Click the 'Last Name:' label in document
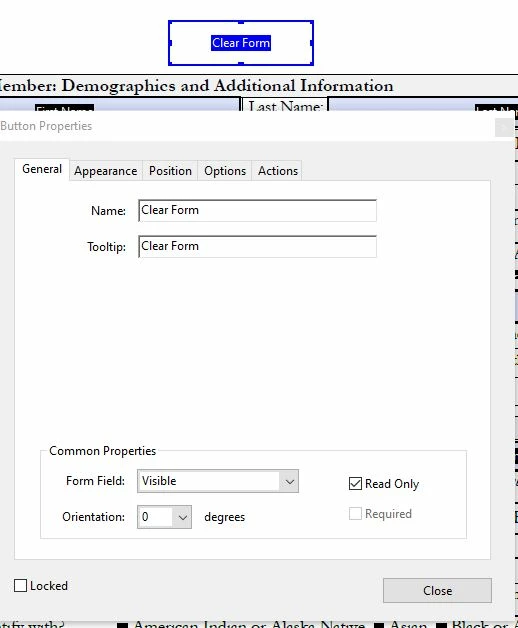This screenshot has width=518, height=628. click(285, 105)
